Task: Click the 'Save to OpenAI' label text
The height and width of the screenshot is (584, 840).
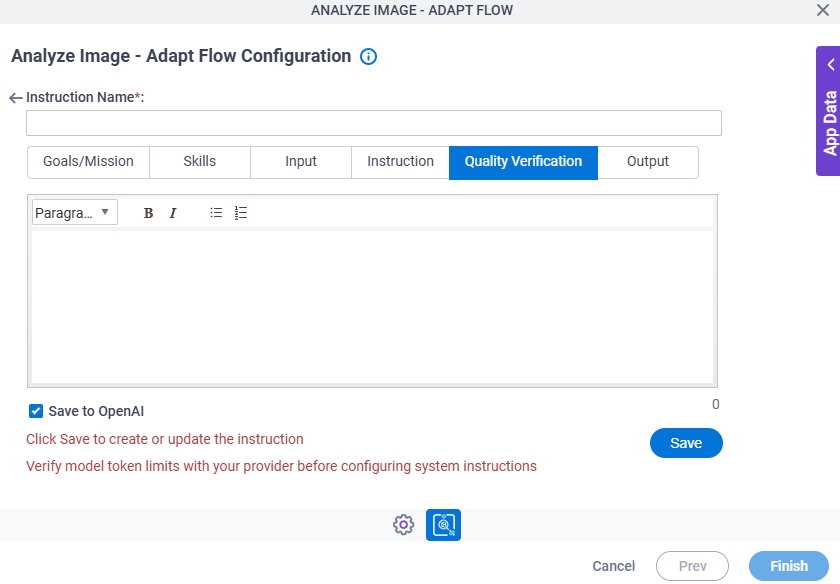Action: 96,411
